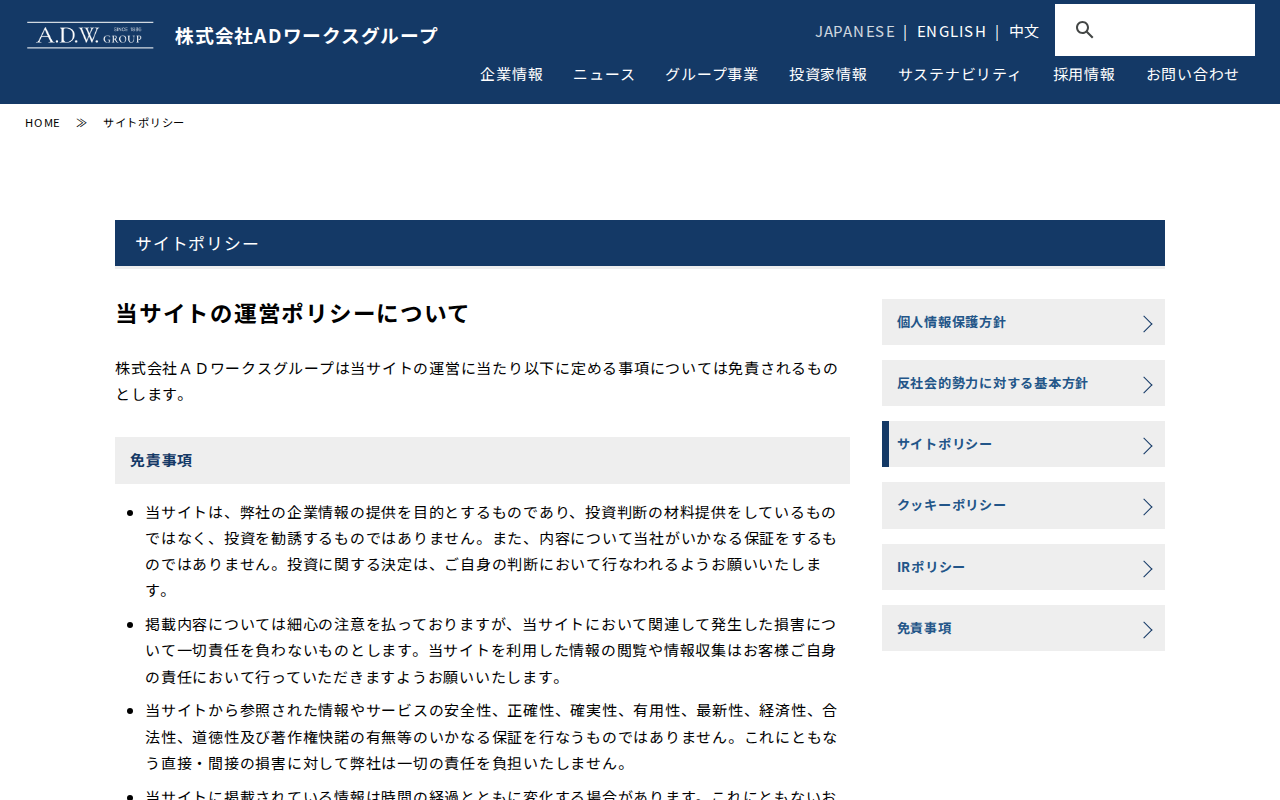
Task: Go to お問い合わせ page
Action: click(1192, 74)
